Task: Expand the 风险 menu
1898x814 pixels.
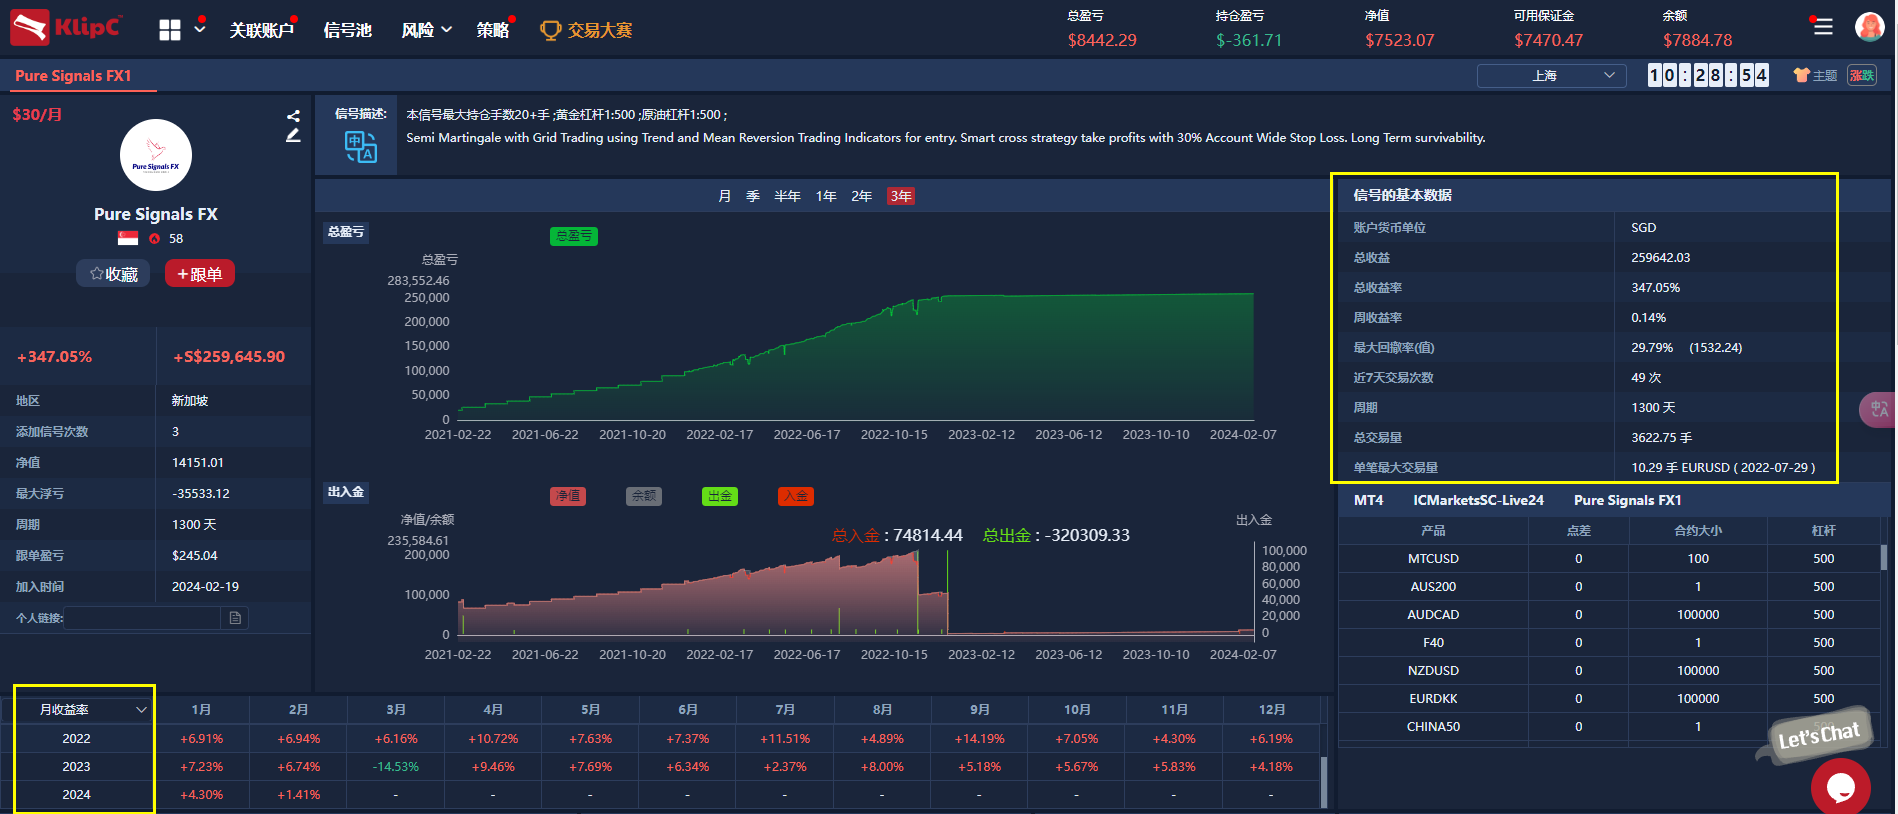Action: tap(427, 30)
